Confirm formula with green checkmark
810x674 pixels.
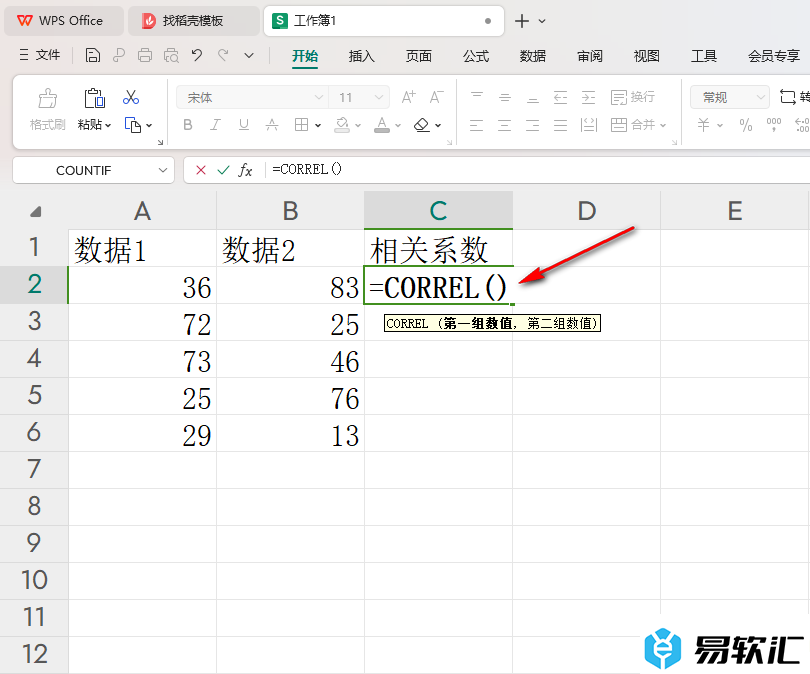tap(223, 170)
